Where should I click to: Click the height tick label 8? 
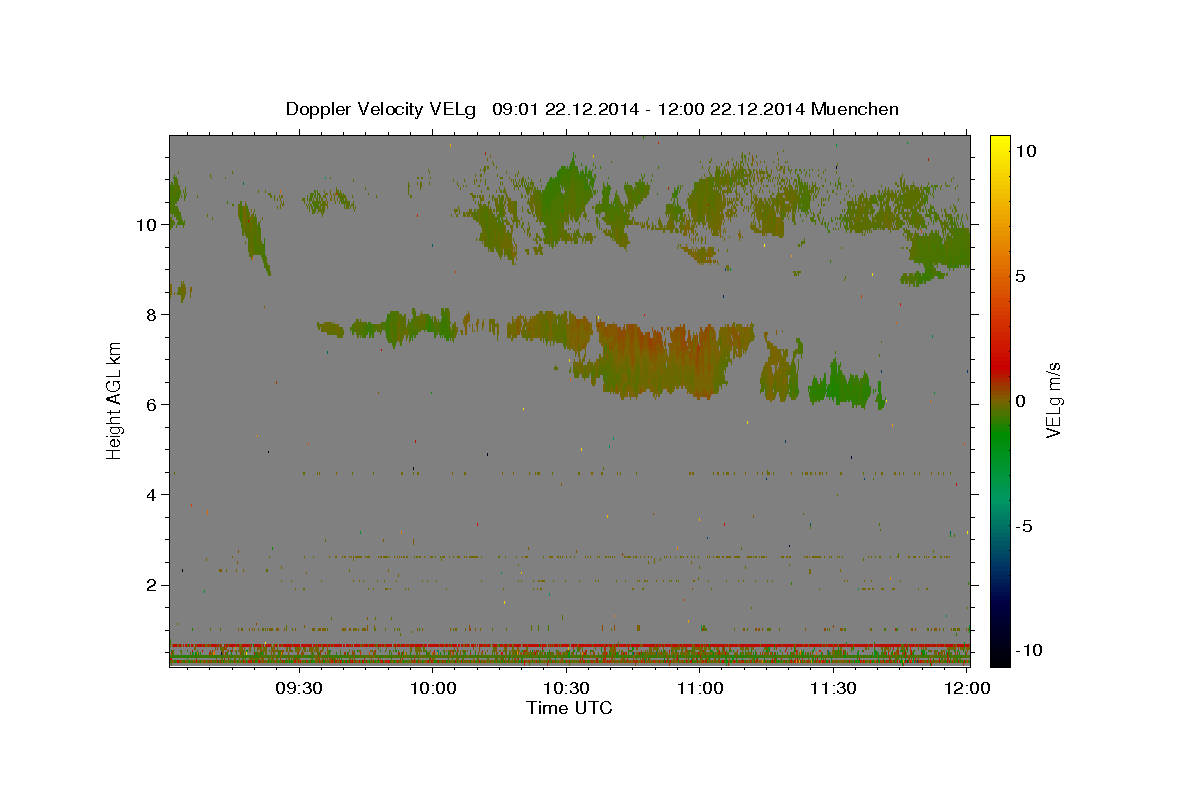click(153, 315)
